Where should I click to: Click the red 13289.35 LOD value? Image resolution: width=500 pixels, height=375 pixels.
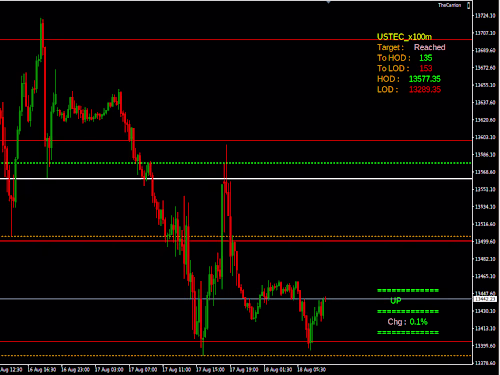click(425, 90)
